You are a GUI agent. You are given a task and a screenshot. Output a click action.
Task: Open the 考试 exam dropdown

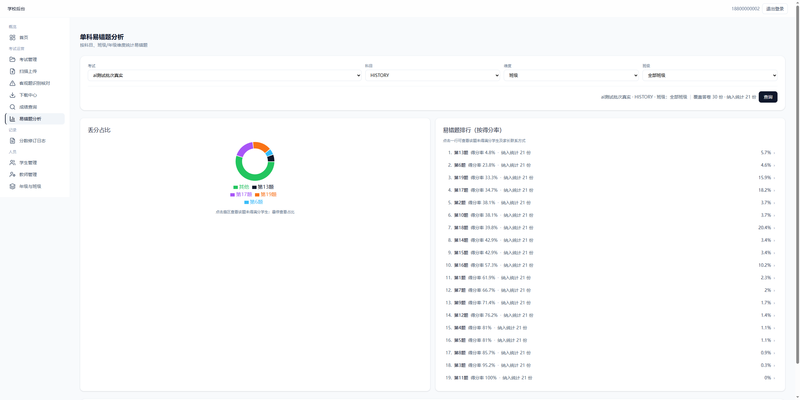pyautogui.click(x=224, y=75)
